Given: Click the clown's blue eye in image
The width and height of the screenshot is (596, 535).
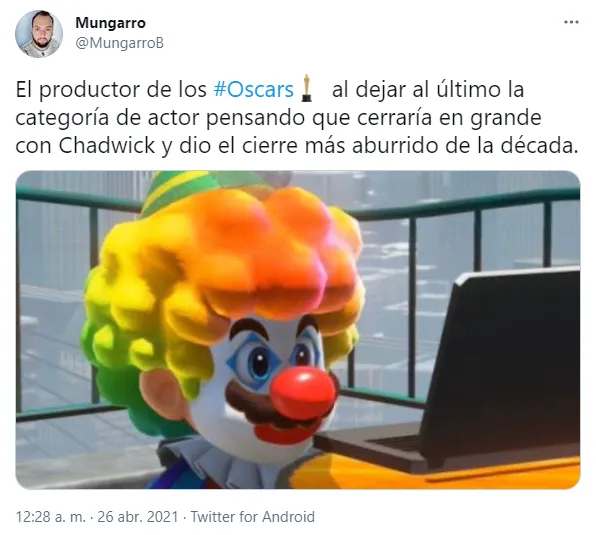Looking at the screenshot, I should 259,362.
